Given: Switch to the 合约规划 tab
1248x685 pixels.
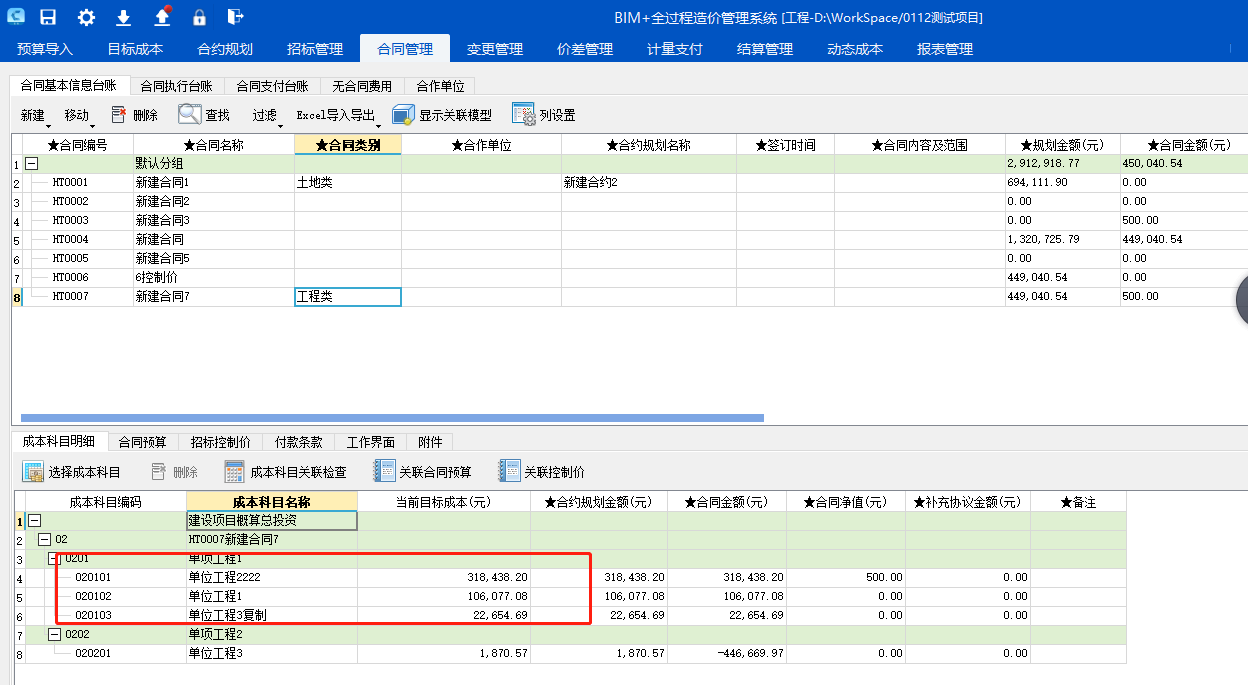Looking at the screenshot, I should pyautogui.click(x=225, y=49).
